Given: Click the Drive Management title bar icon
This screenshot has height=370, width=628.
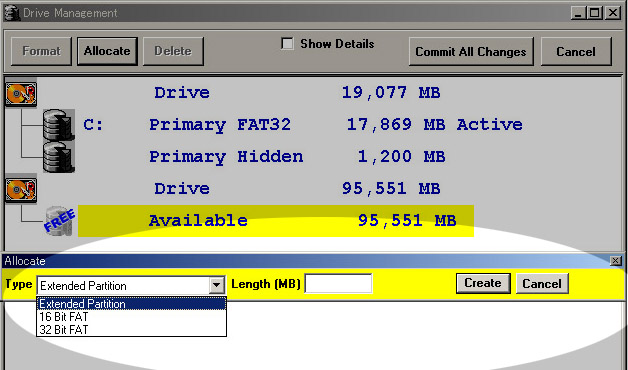Looking at the screenshot, I should 12,13.
